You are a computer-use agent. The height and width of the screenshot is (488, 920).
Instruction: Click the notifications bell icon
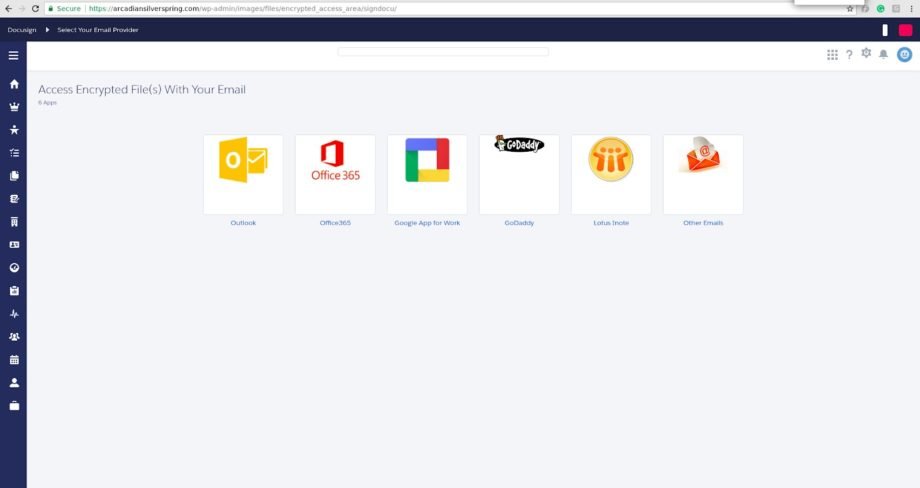click(883, 55)
